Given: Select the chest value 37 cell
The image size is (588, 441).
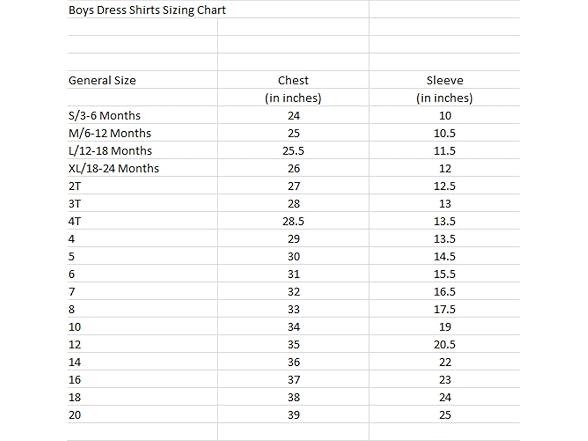Looking at the screenshot, I should [x=294, y=380].
